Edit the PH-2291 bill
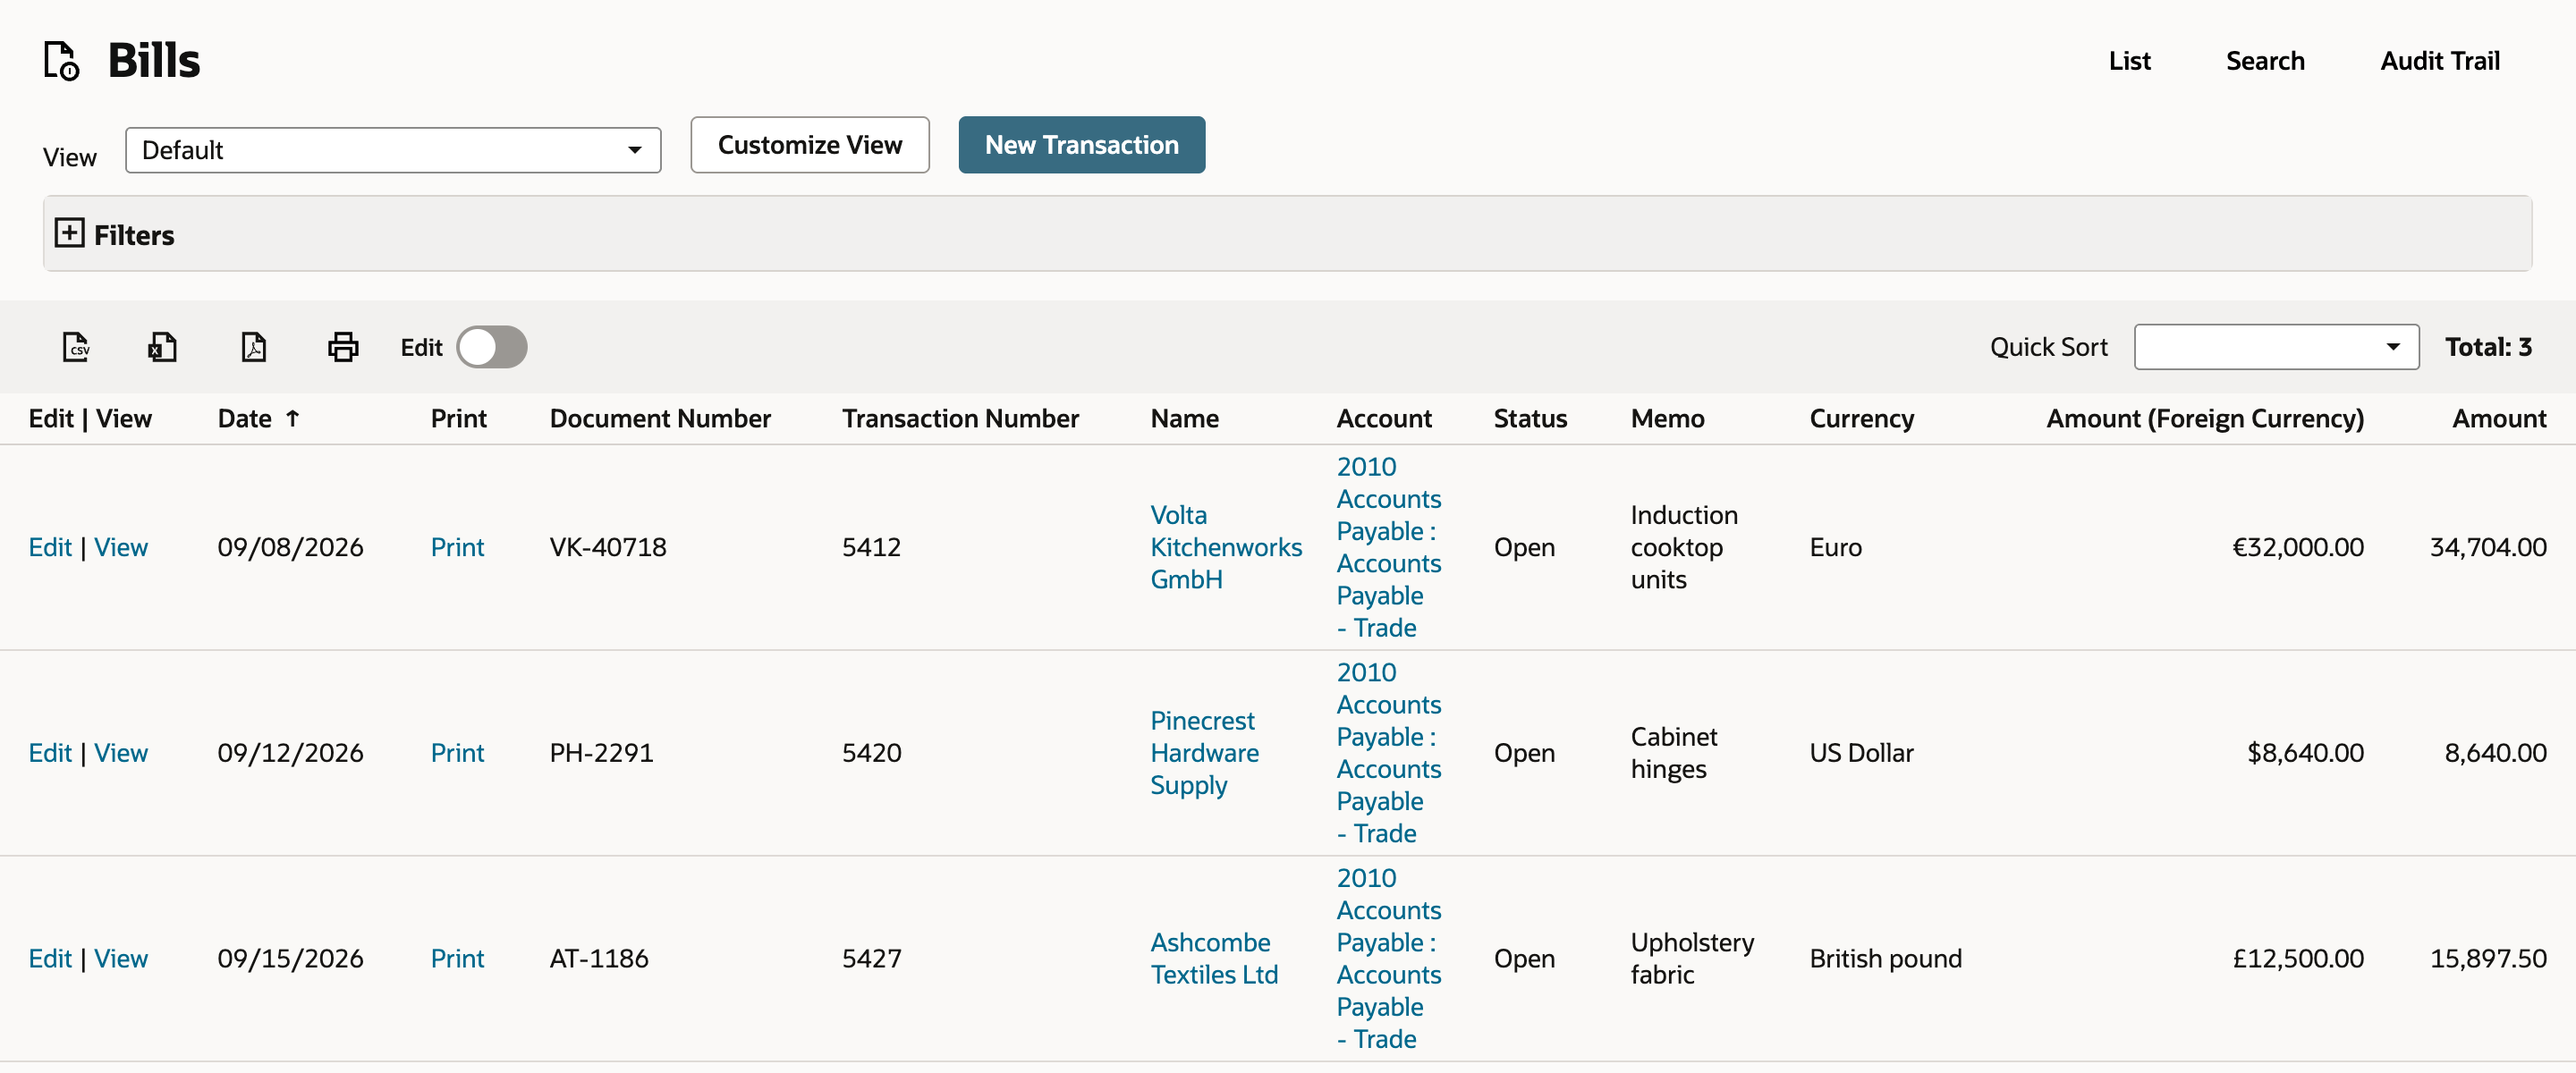This screenshot has height=1073, width=2576. [x=50, y=753]
